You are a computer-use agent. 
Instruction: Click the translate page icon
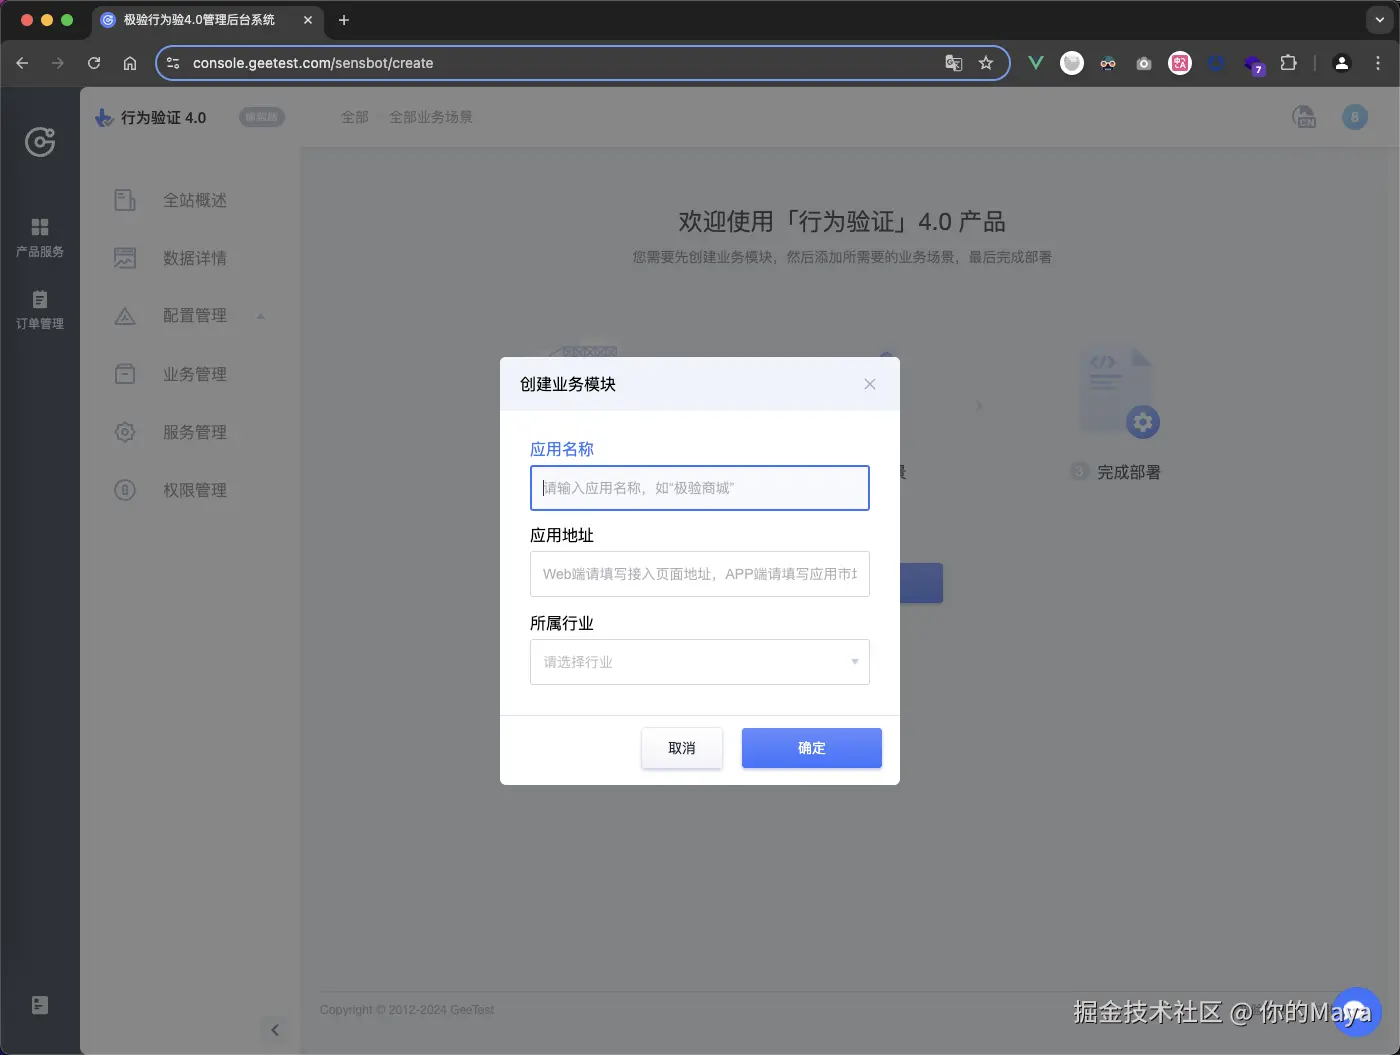tap(954, 63)
